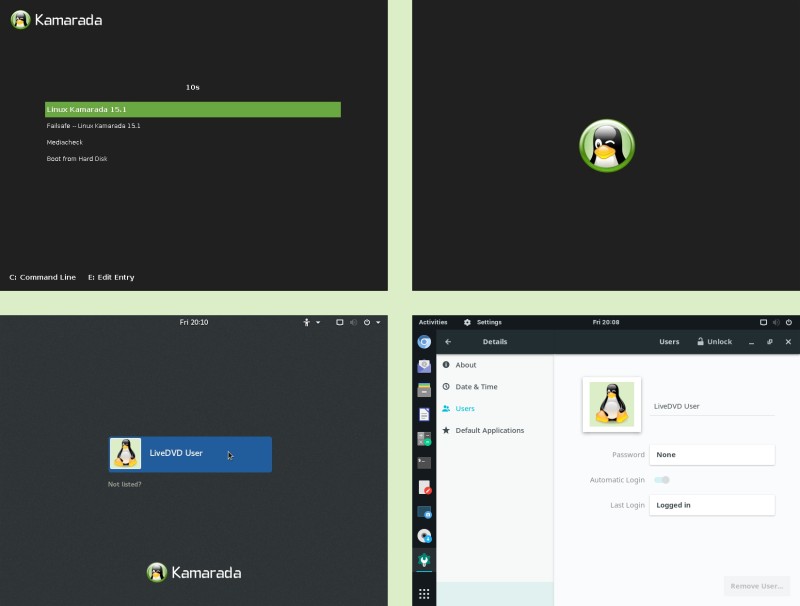Click the Not listed? link
This screenshot has height=606, width=800.
click(124, 484)
